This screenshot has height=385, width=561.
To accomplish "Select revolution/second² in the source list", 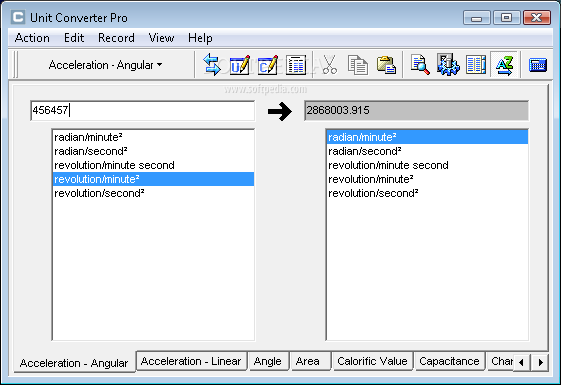I will [153, 193].
